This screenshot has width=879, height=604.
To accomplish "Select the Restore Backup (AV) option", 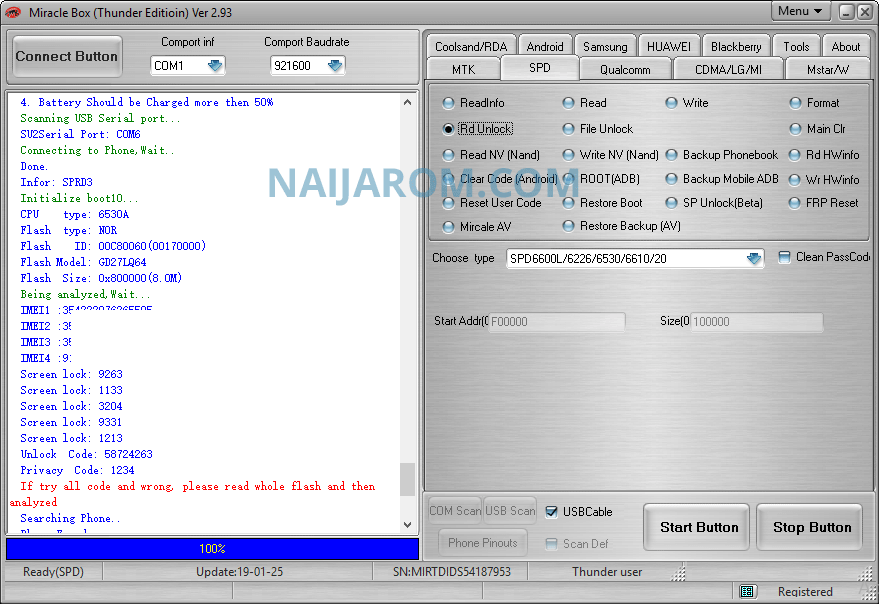I will [x=622, y=226].
